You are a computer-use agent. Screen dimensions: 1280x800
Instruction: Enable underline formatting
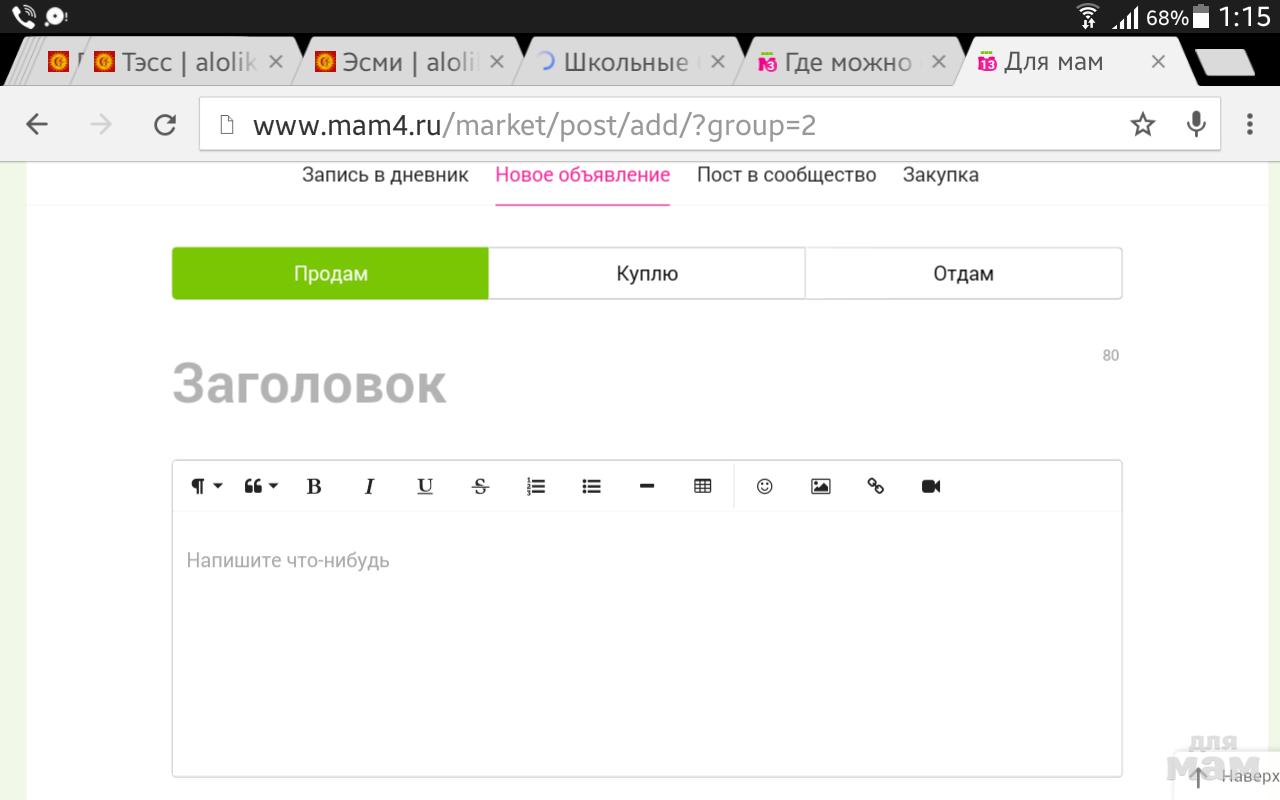point(425,487)
